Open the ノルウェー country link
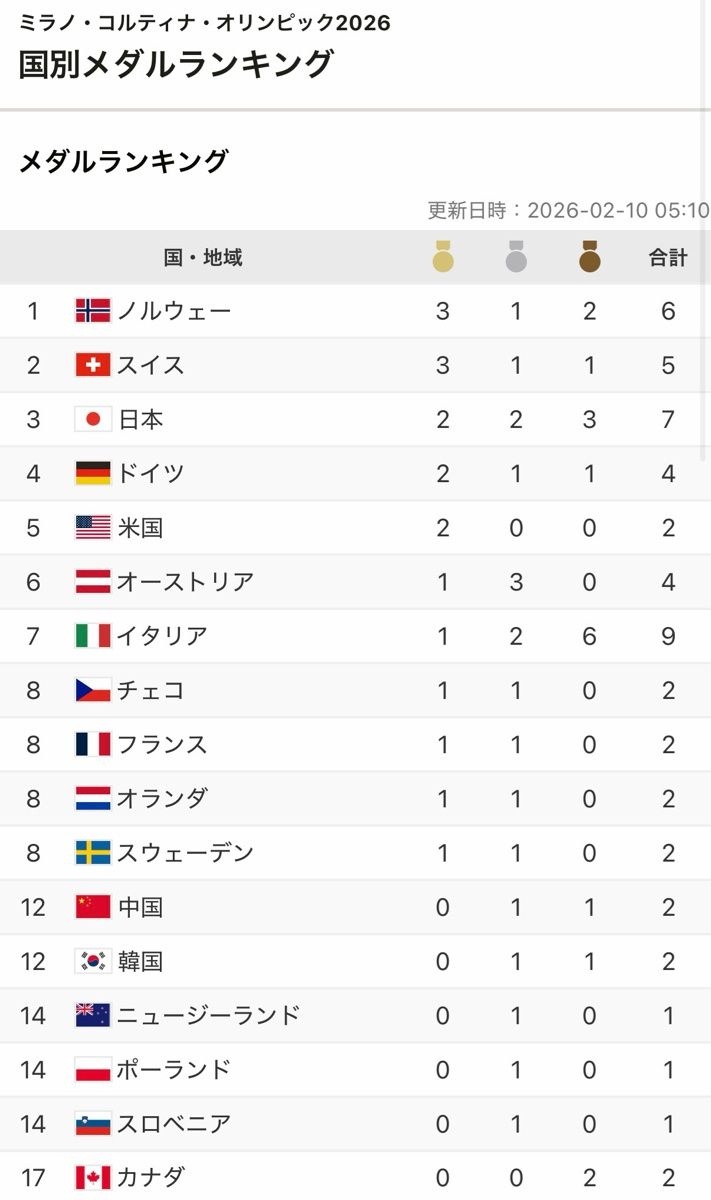This screenshot has width=711, height=1200. [x=174, y=311]
